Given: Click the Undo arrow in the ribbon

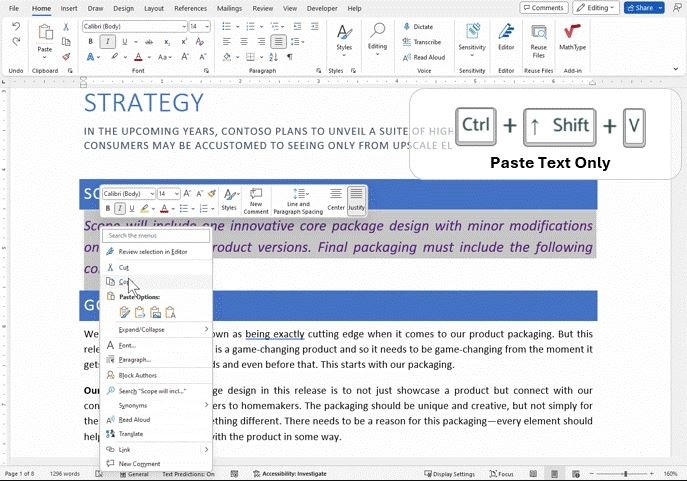Looking at the screenshot, I should (x=16, y=41).
